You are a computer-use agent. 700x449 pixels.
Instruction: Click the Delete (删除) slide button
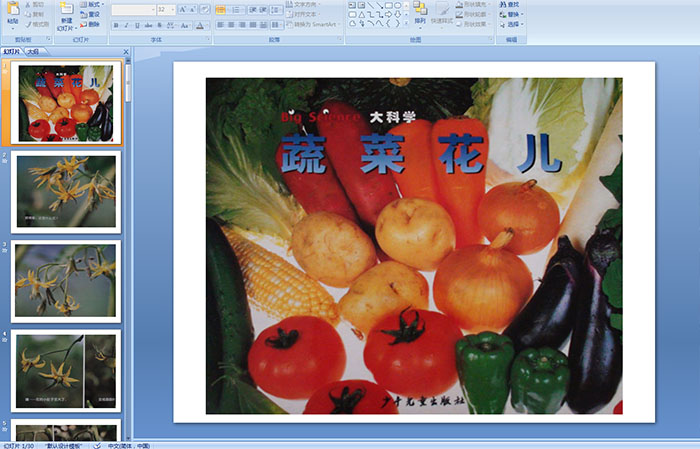pyautogui.click(x=90, y=24)
